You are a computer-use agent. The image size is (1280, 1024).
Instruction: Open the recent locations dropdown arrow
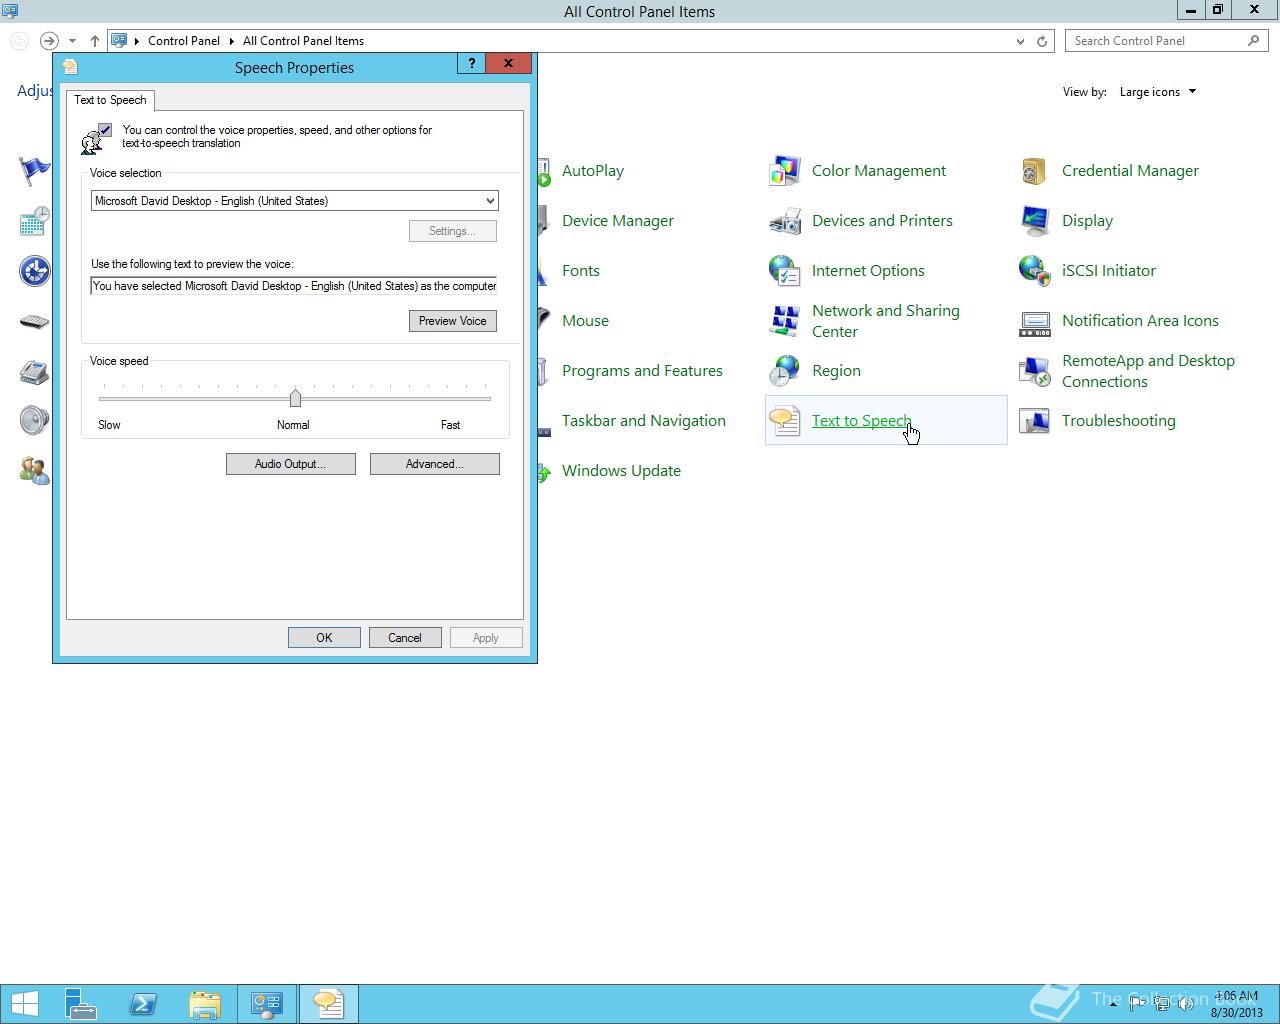click(72, 41)
